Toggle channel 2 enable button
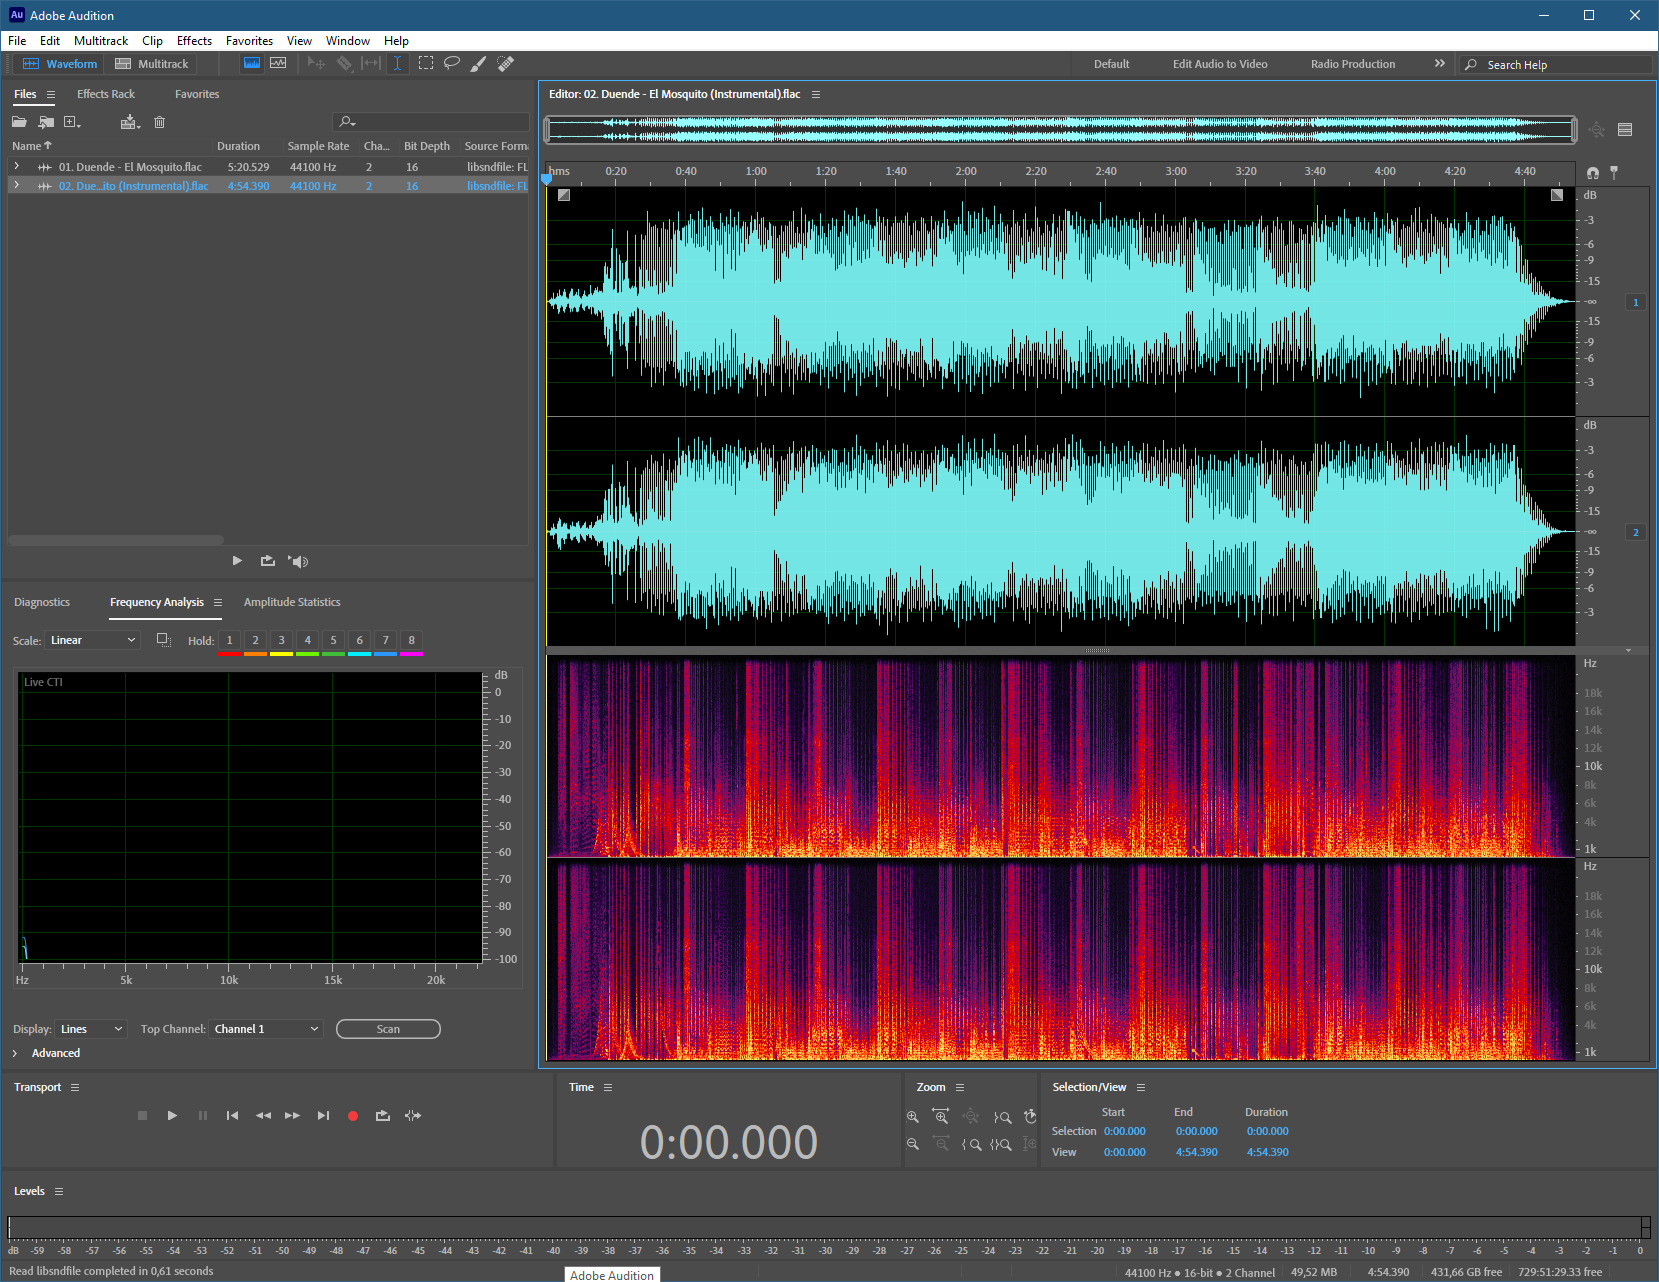 1636,532
